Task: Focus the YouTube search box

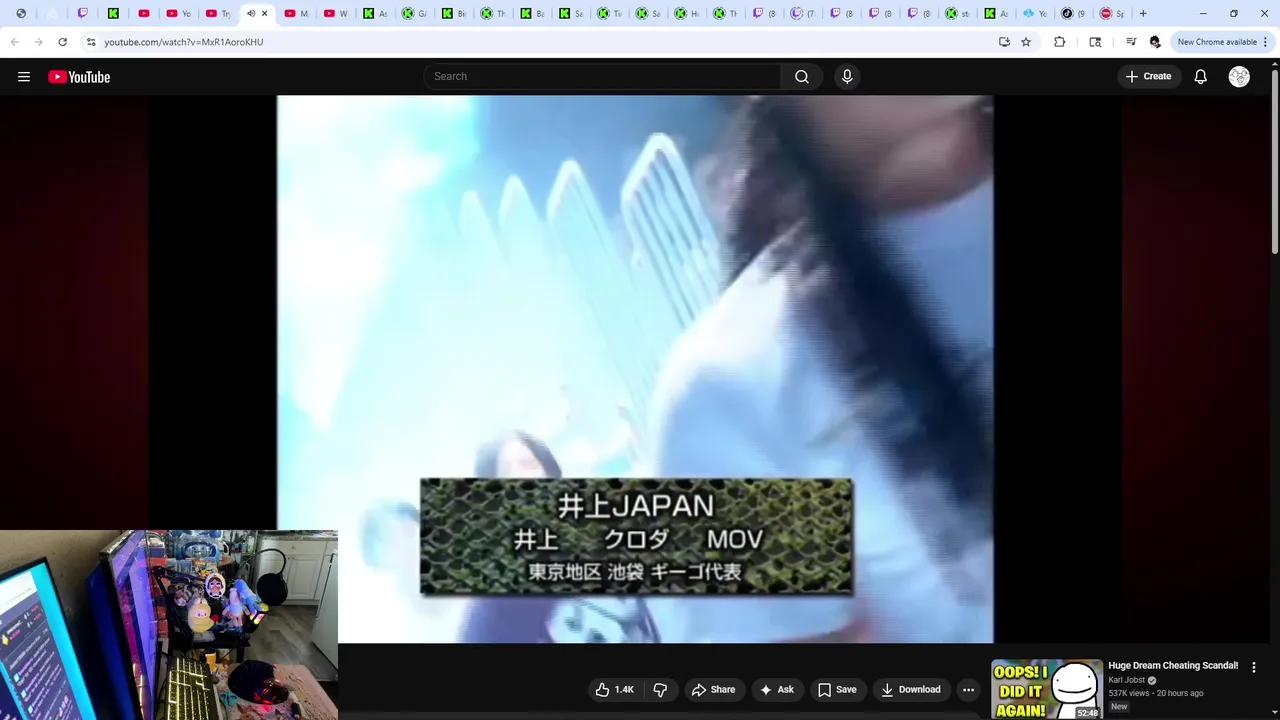Action: [x=602, y=77]
